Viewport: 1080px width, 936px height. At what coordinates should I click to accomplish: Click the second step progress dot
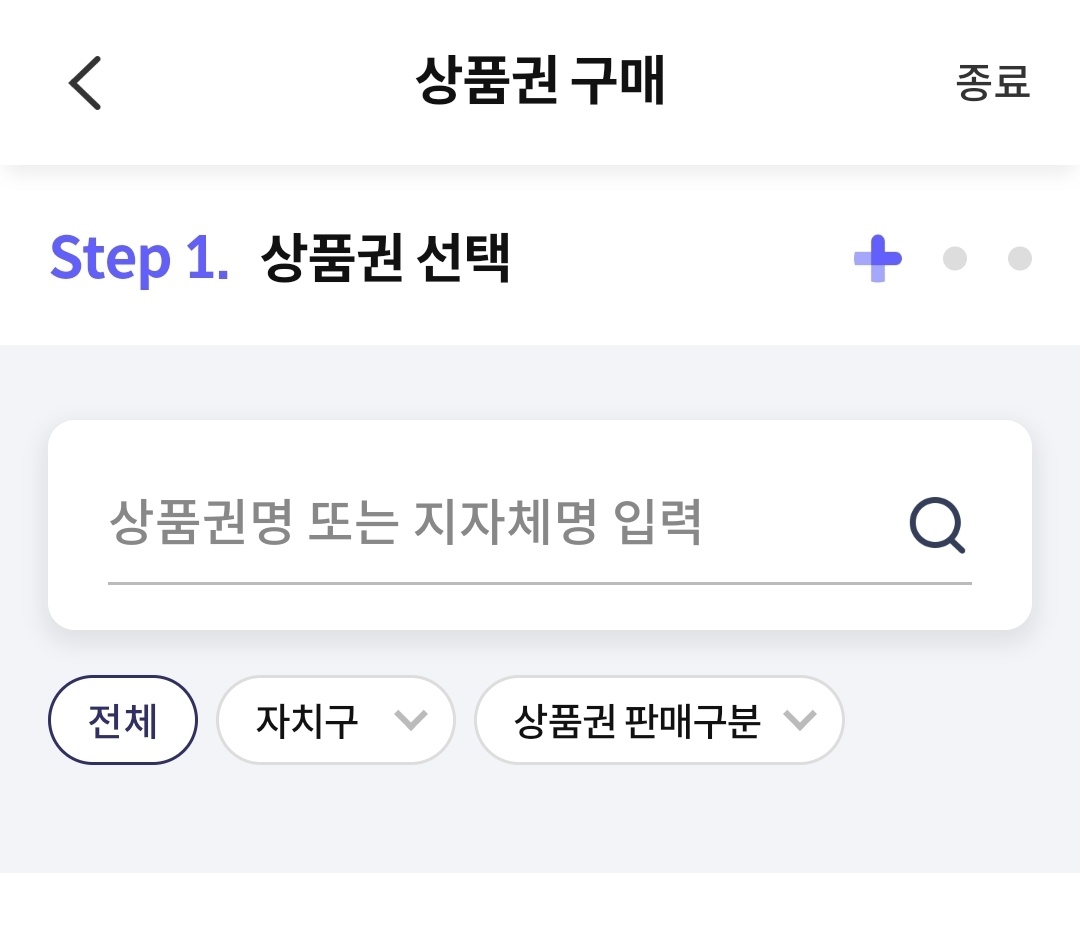[955, 258]
